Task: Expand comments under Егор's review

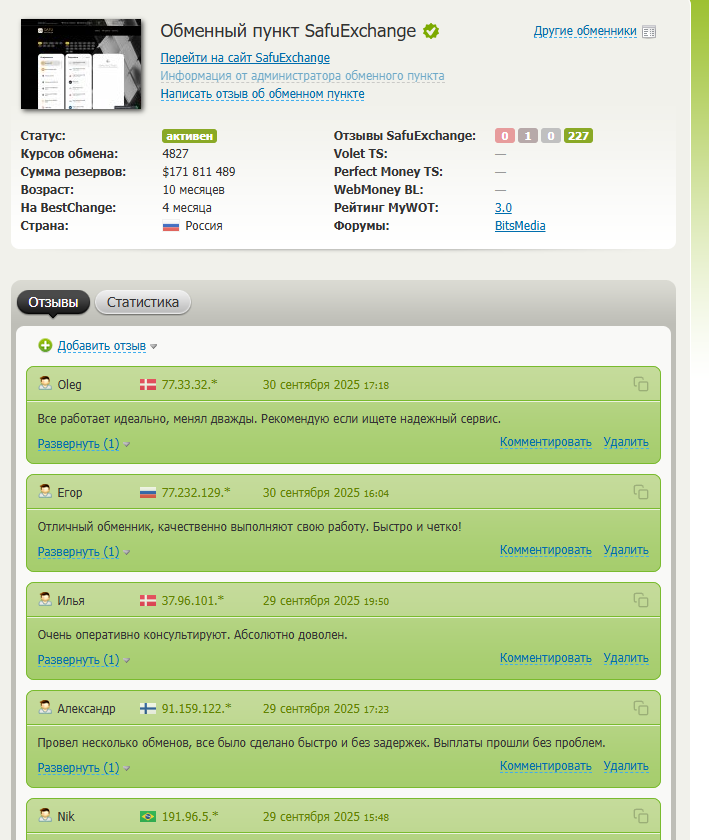Action: (x=78, y=552)
